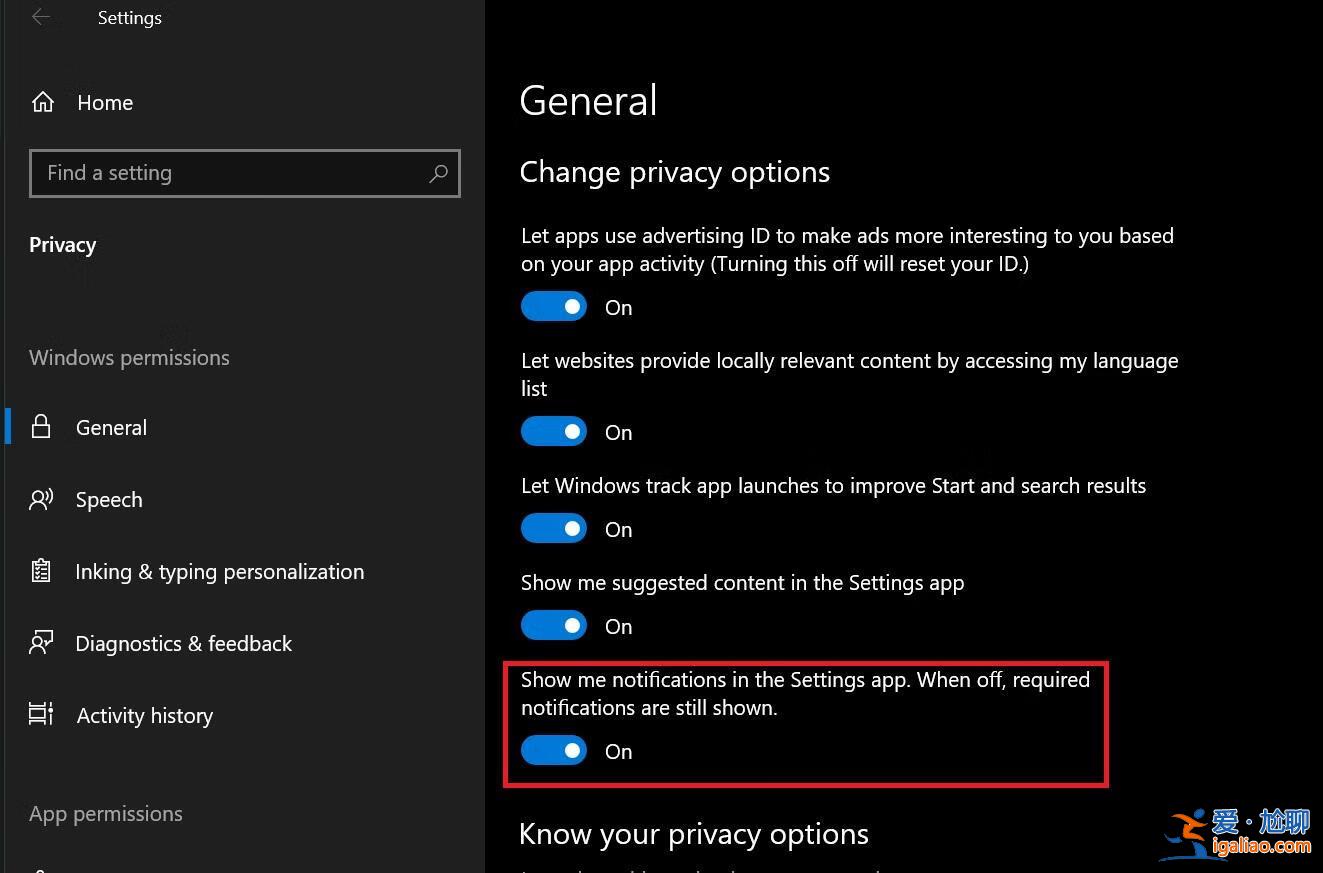
Task: Open Diagnostics & feedback settings
Action: tap(183, 643)
